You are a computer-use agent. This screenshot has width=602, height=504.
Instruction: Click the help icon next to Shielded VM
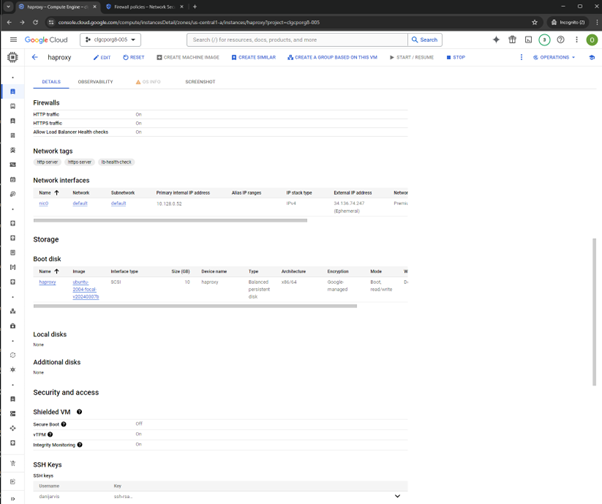(x=79, y=412)
